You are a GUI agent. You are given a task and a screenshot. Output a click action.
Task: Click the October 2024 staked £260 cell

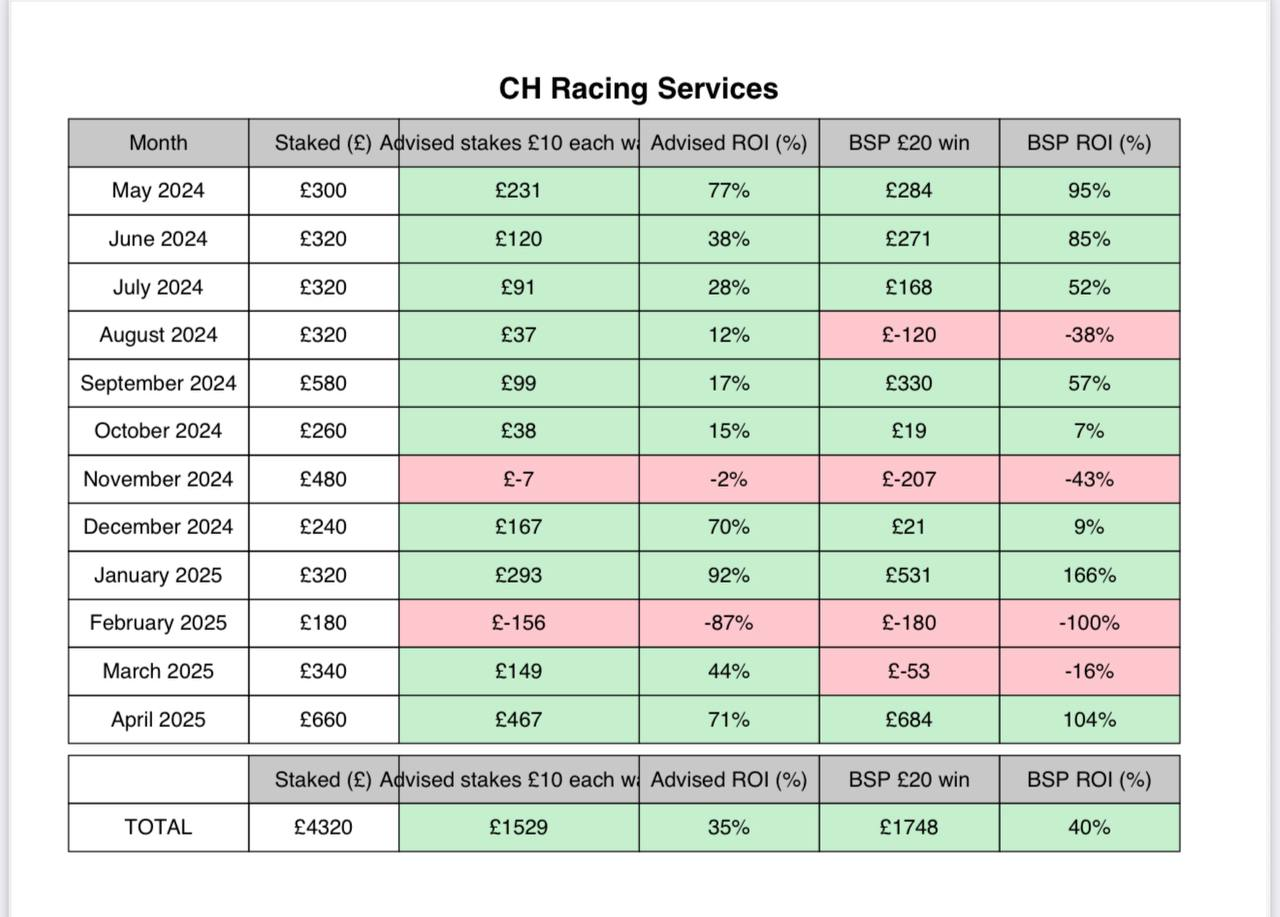point(323,431)
